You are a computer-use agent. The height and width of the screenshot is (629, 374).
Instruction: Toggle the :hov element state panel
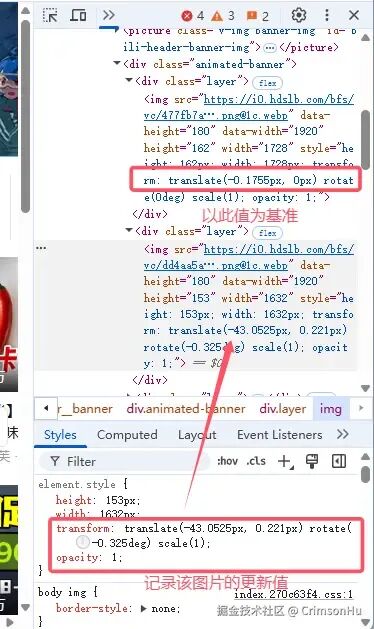click(228, 461)
